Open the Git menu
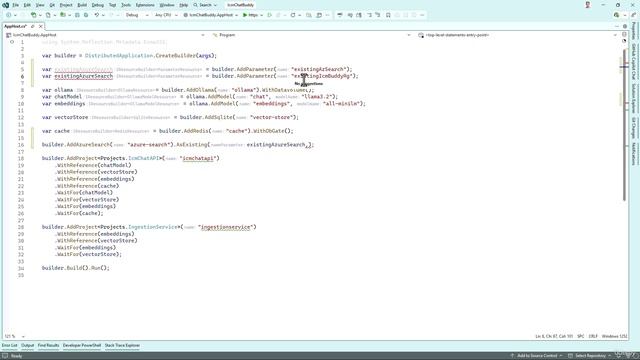Viewport: 640px width, 360px height. coord(52,5)
